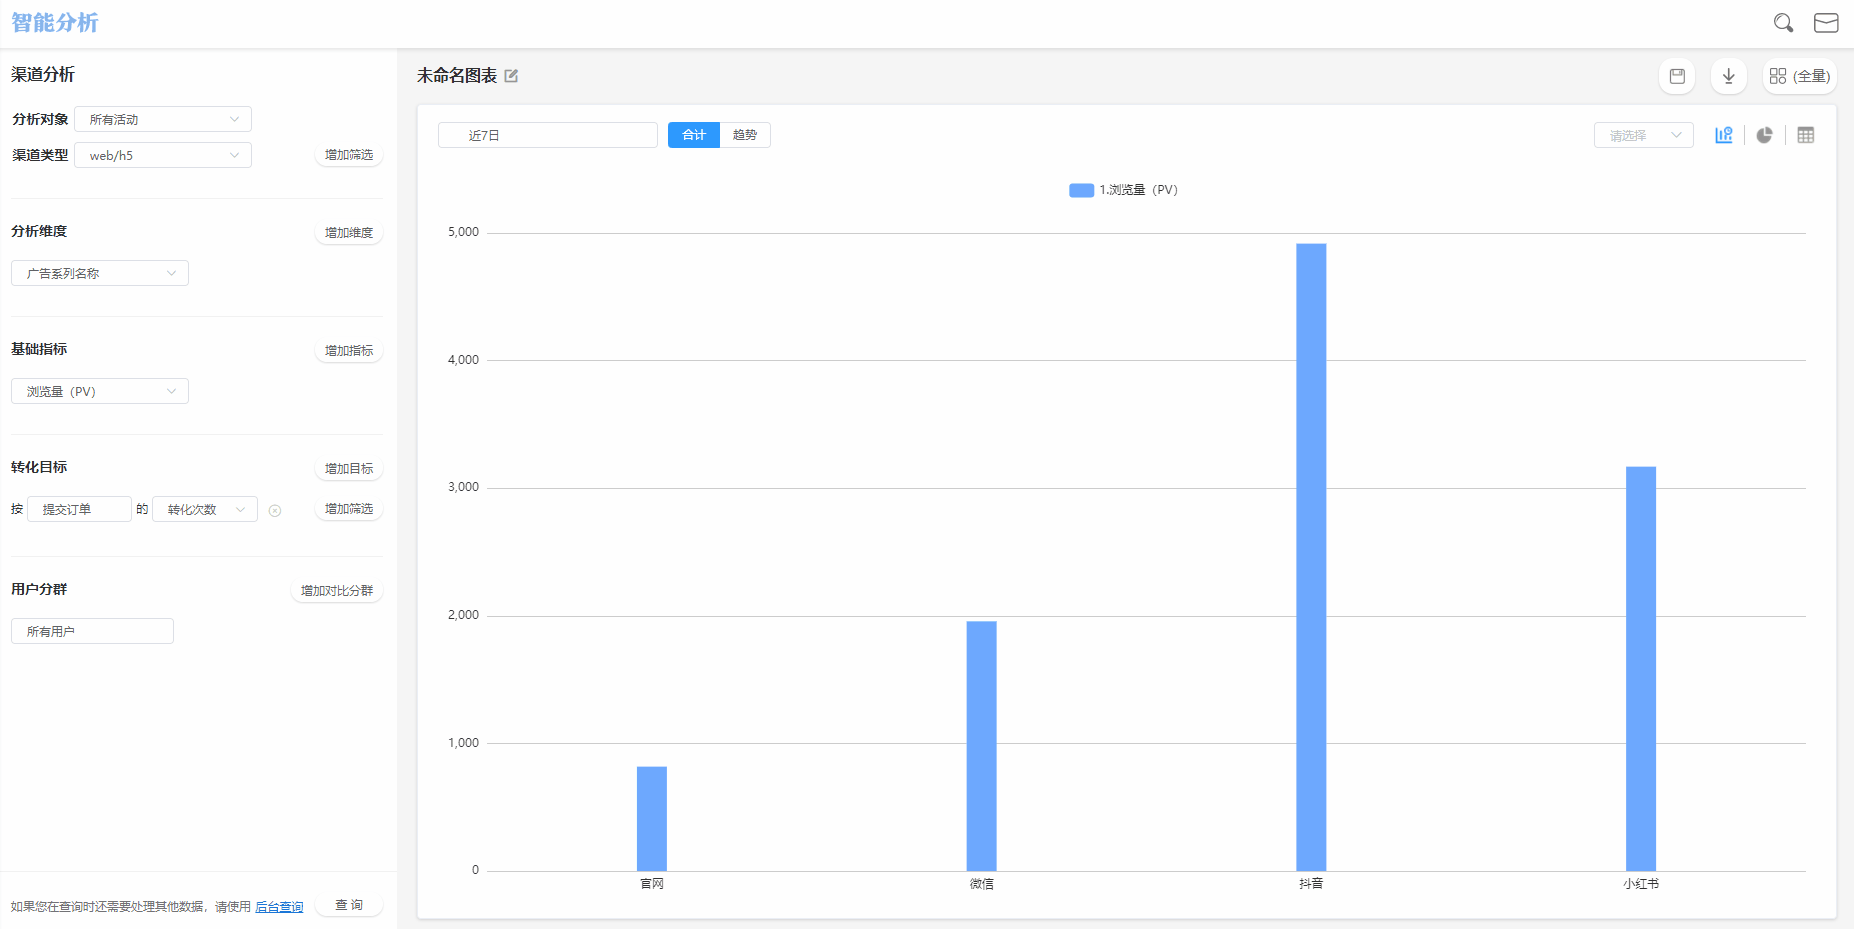Remove the conversion goal with the x icon
This screenshot has height=929, width=1854.
275,511
